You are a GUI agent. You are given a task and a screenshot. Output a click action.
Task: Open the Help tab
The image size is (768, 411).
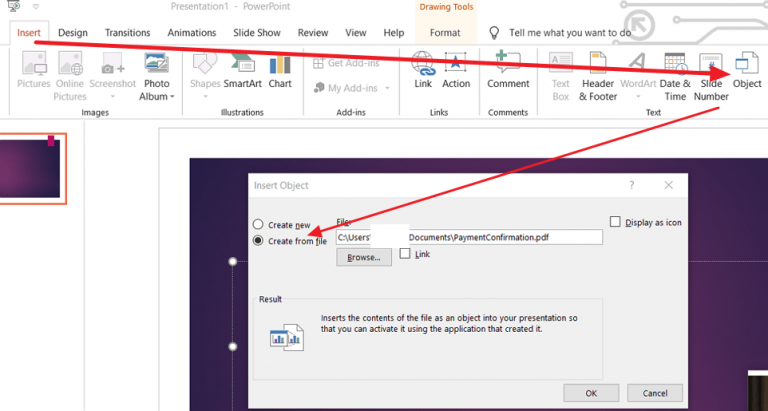(394, 33)
